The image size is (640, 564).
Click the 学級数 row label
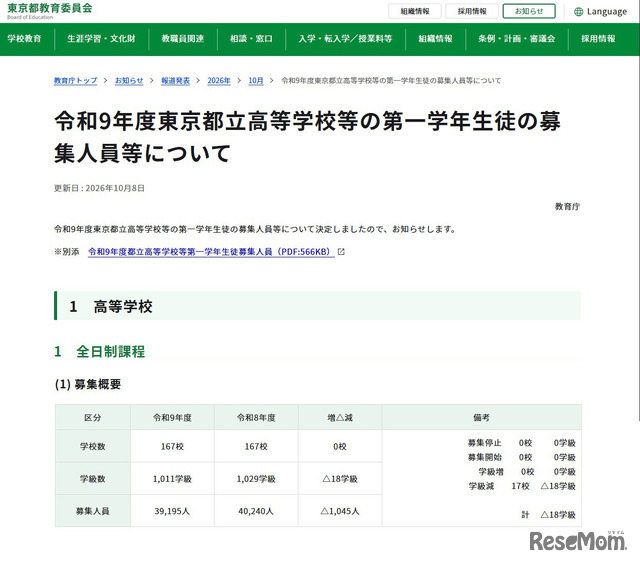(x=93, y=479)
